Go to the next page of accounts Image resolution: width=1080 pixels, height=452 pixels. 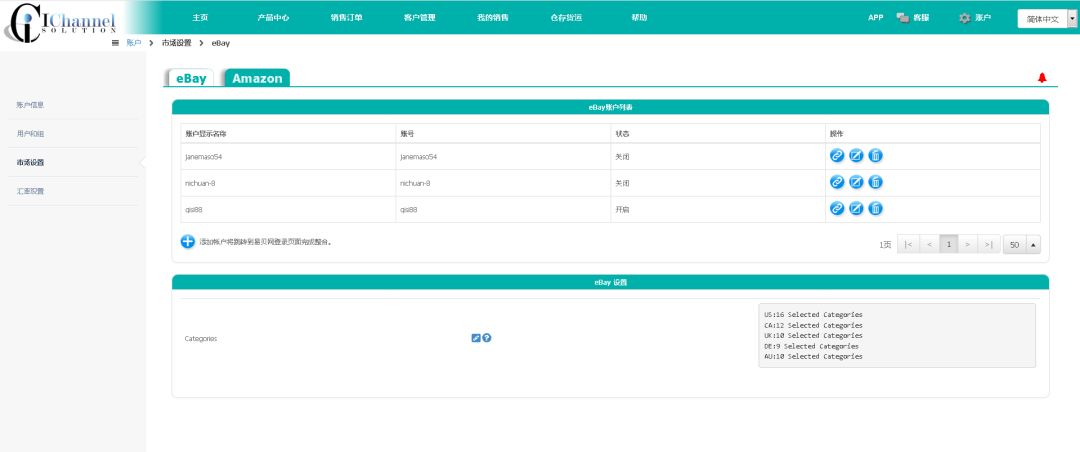[968, 245]
